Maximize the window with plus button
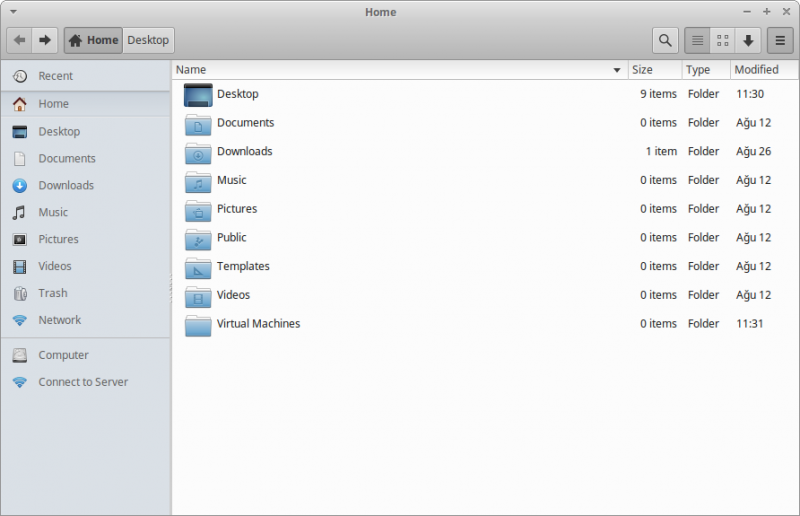This screenshot has height=516, width=800. (766, 11)
